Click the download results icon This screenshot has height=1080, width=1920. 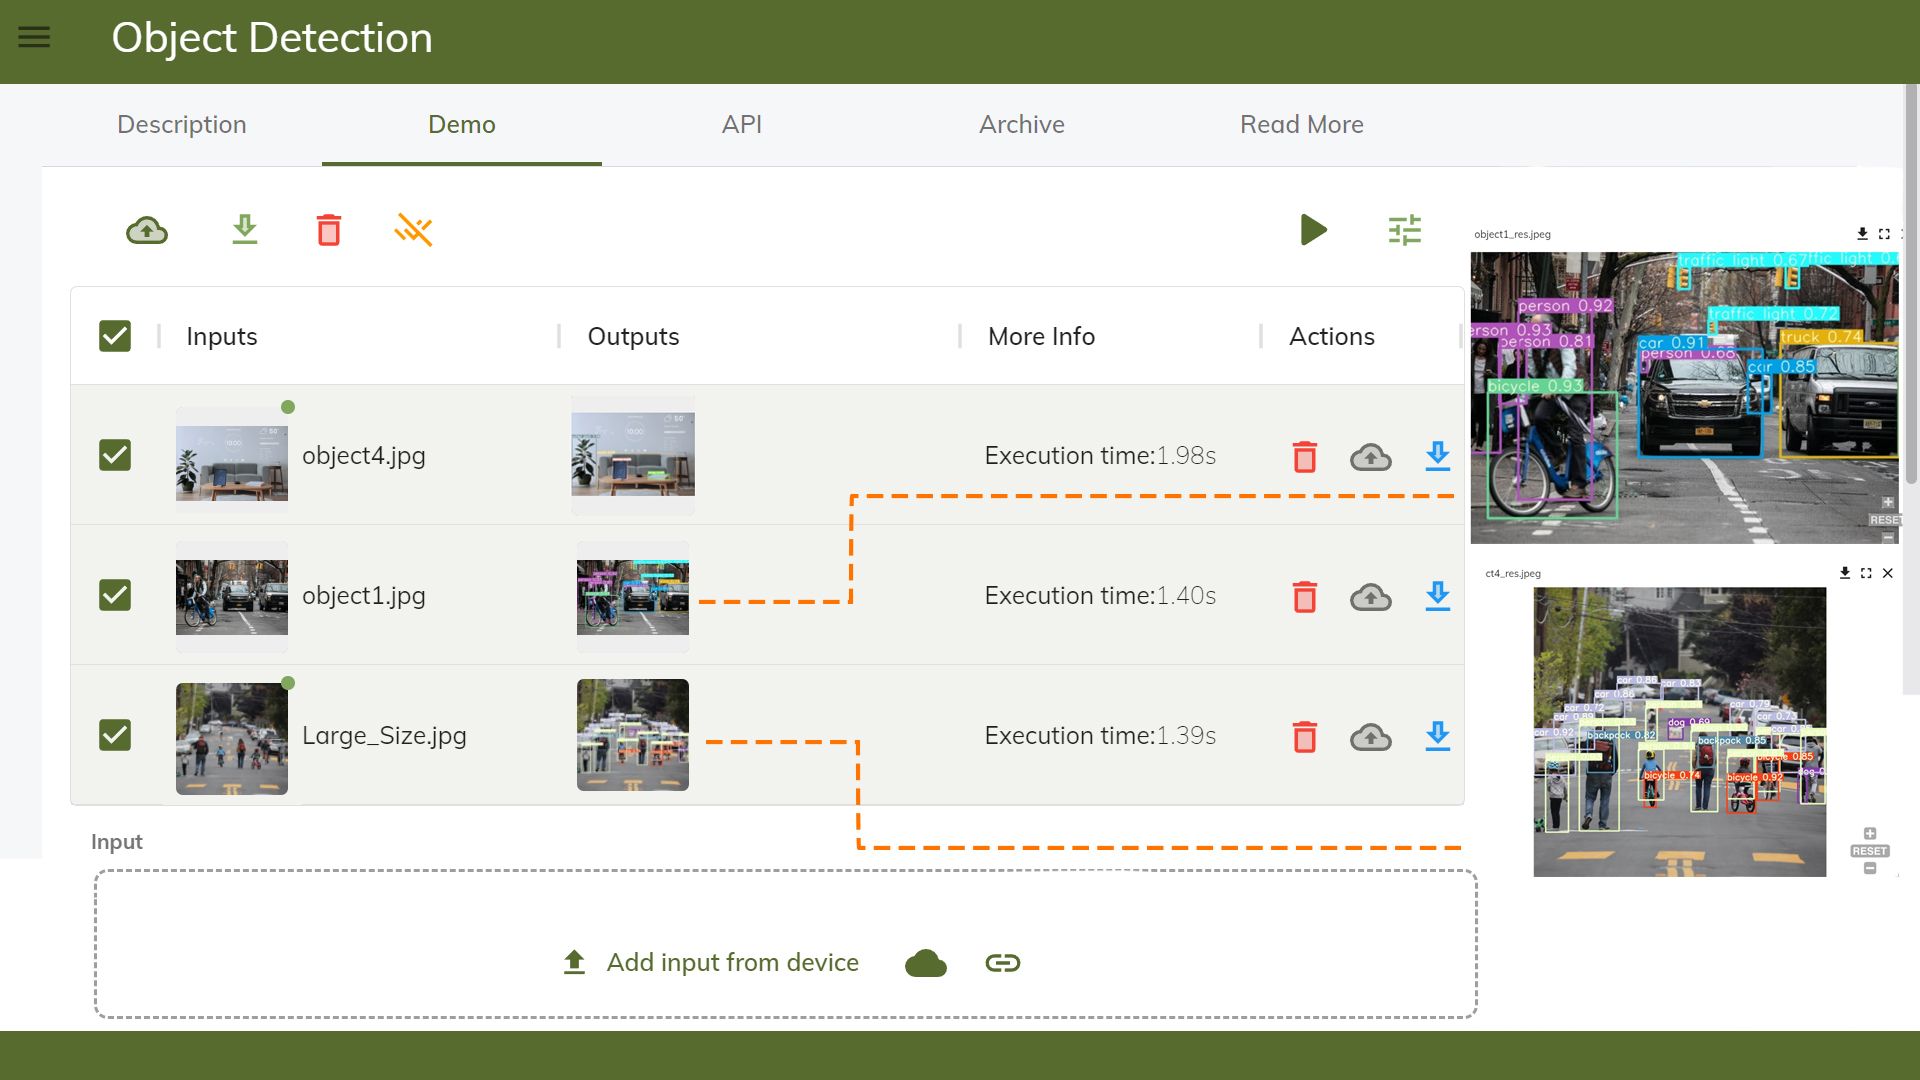pyautogui.click(x=243, y=229)
